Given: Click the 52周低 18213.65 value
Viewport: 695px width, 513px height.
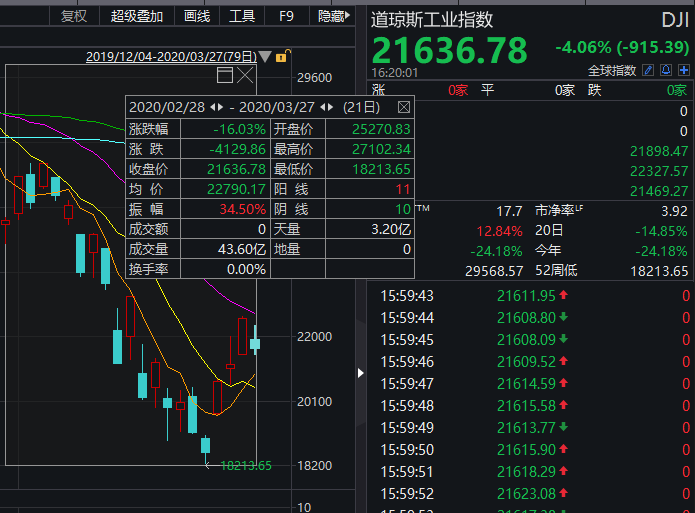Looking at the screenshot, I should tap(659, 271).
